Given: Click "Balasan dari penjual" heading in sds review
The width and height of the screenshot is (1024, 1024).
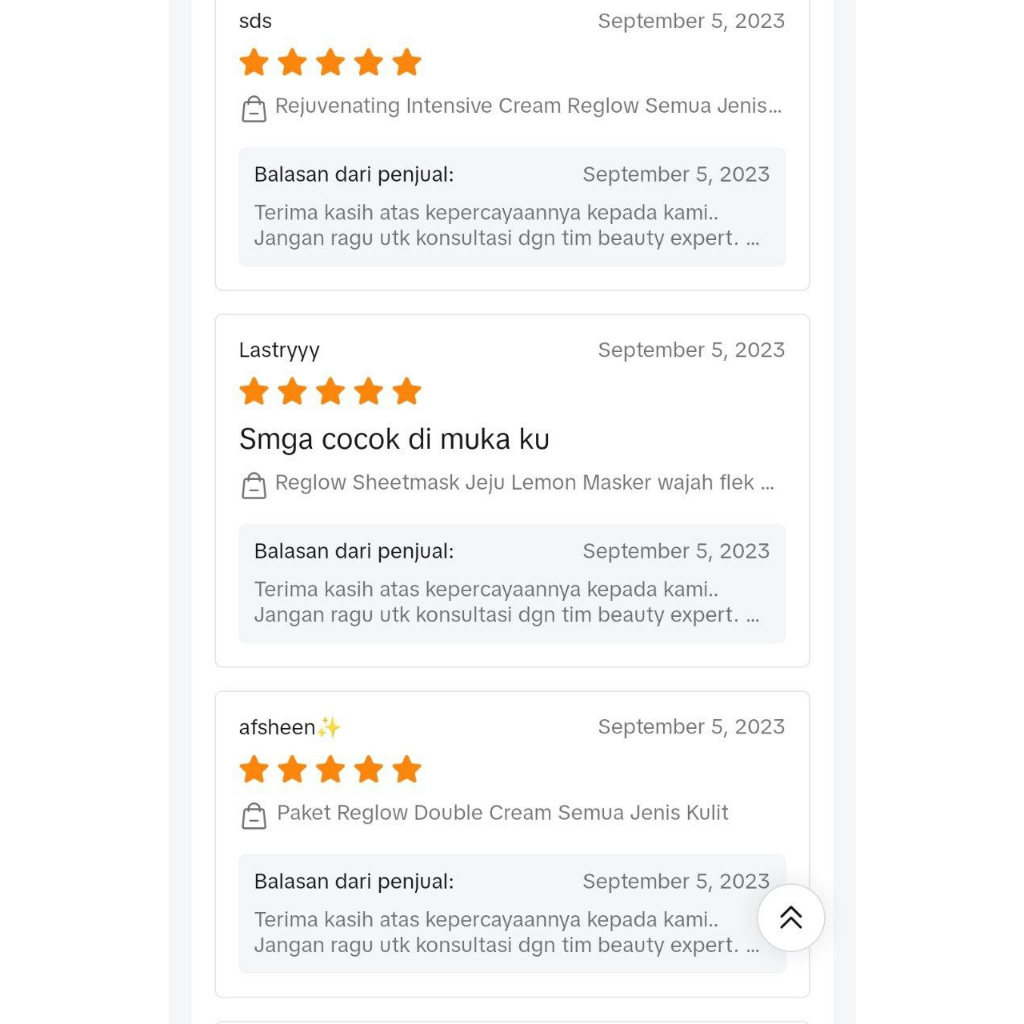Looking at the screenshot, I should tap(354, 175).
